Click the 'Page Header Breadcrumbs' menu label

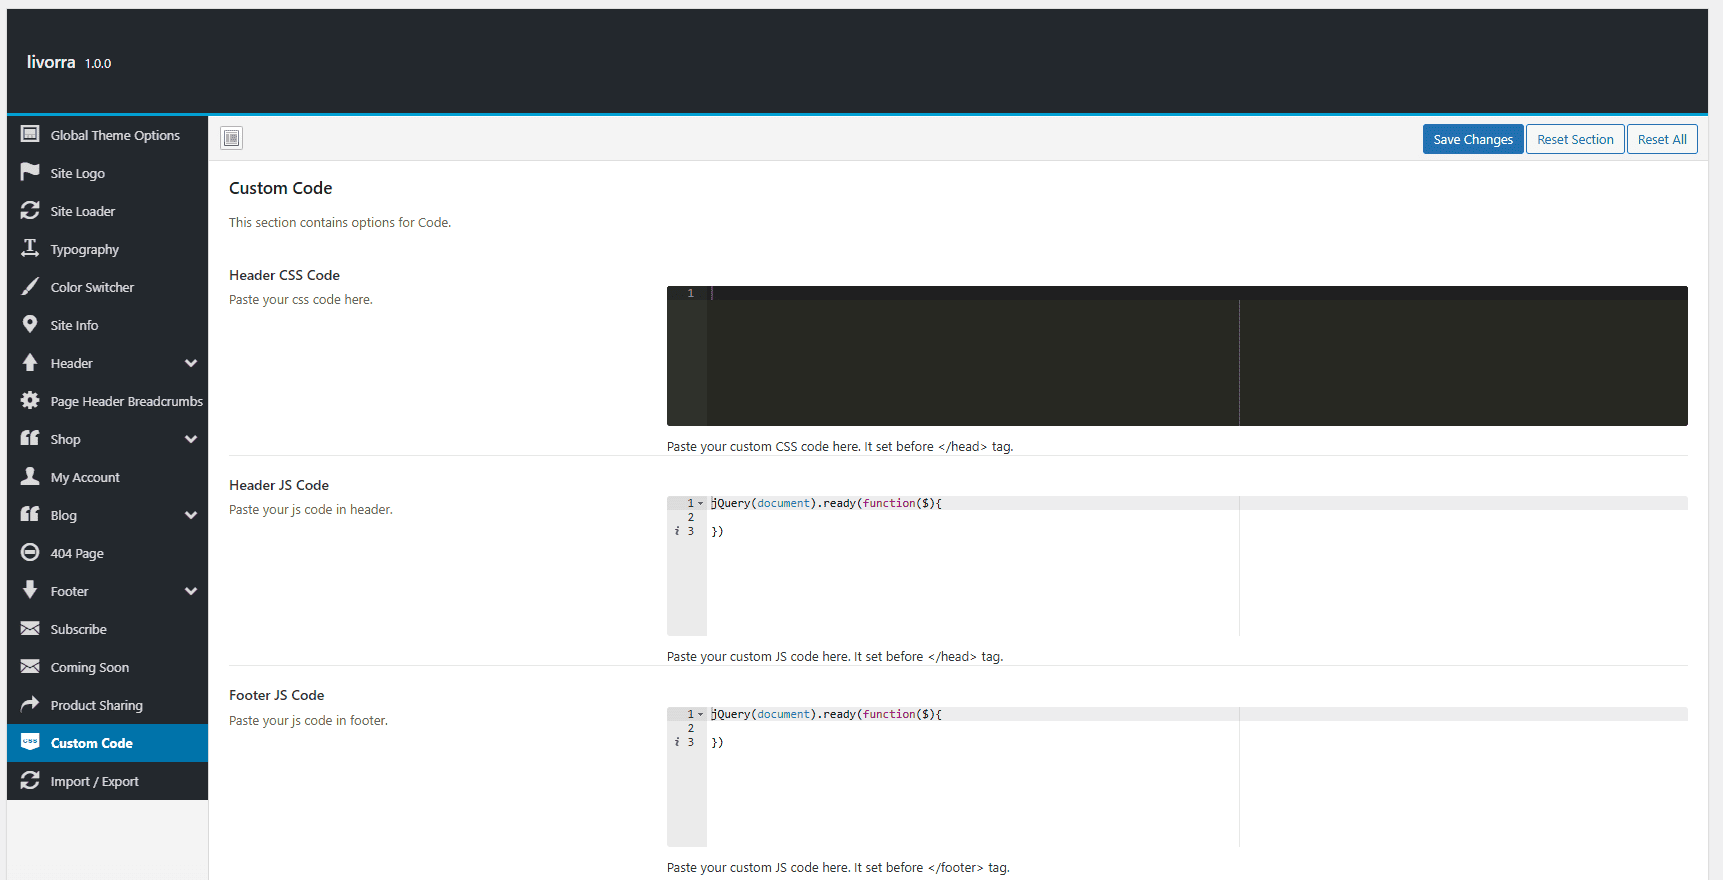(127, 401)
